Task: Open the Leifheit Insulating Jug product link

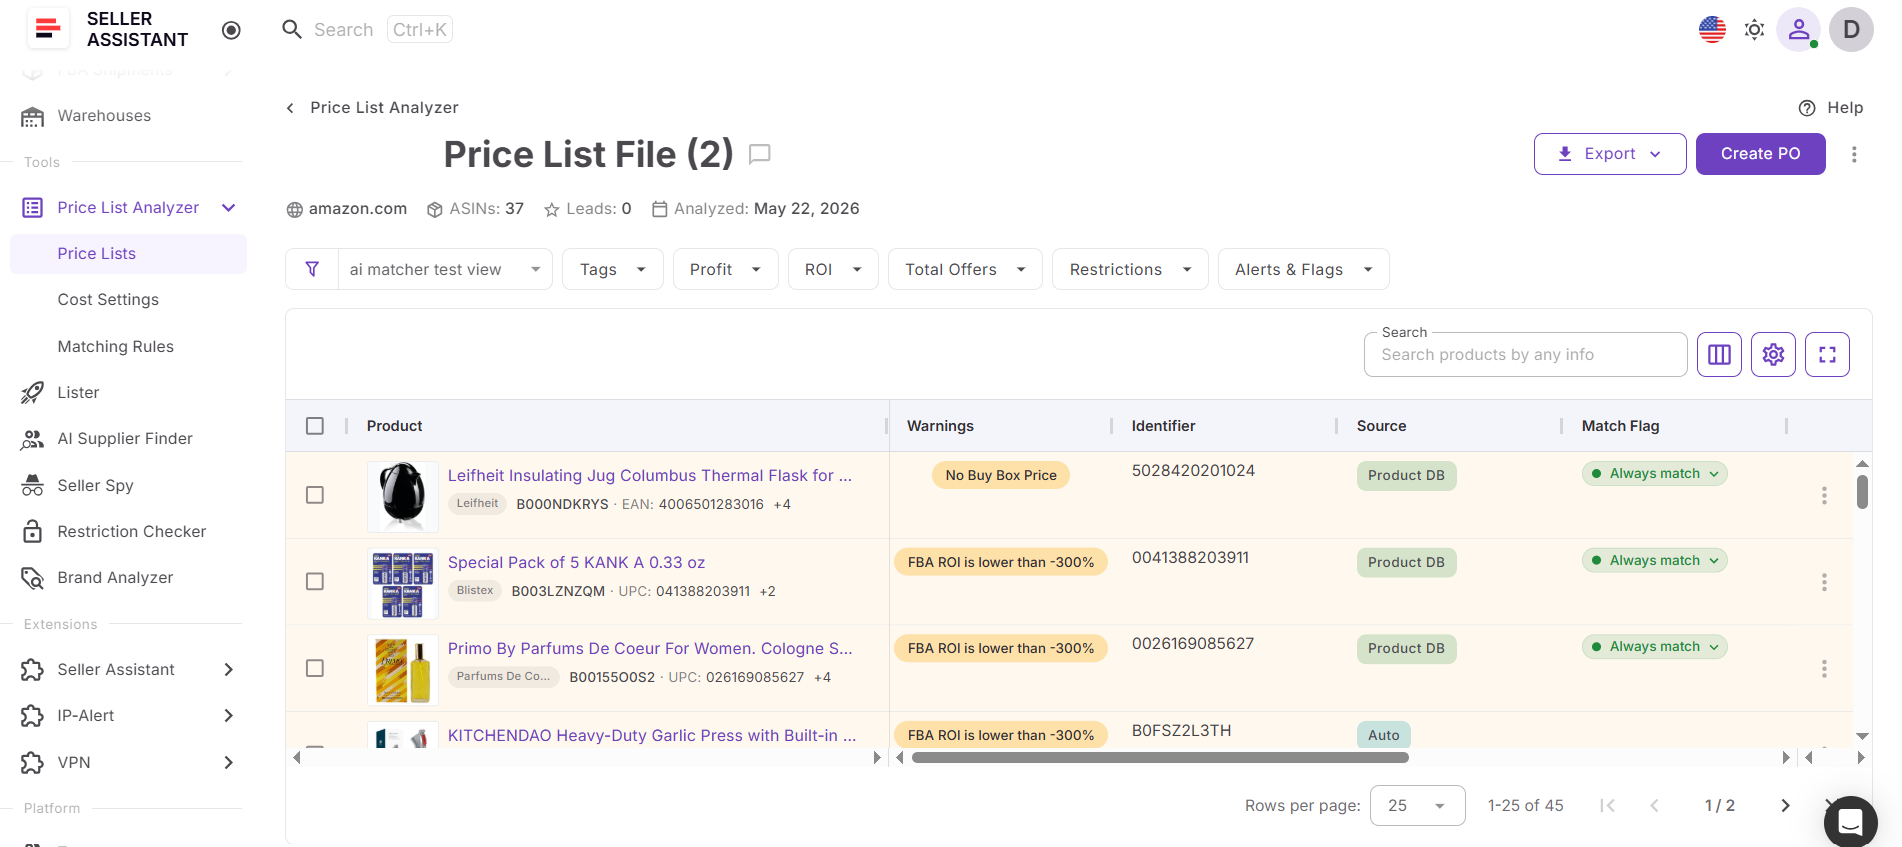Action: pyautogui.click(x=650, y=476)
